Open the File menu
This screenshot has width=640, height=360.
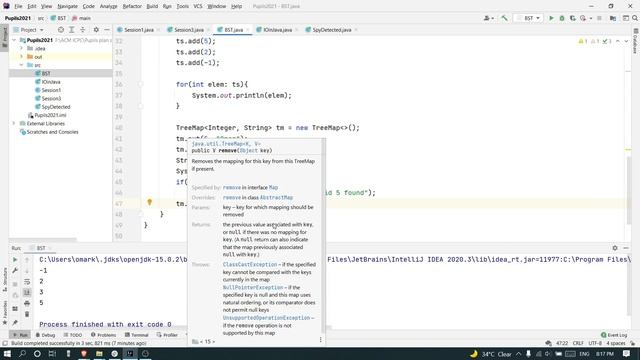coord(18,6)
